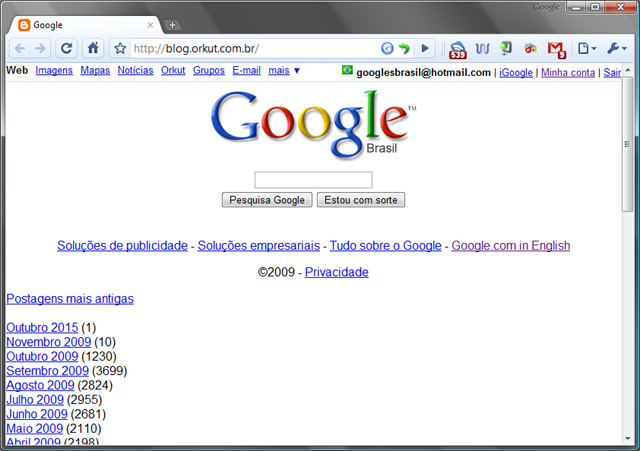Click the Brazil flag icon
640x451 pixels.
tap(347, 70)
